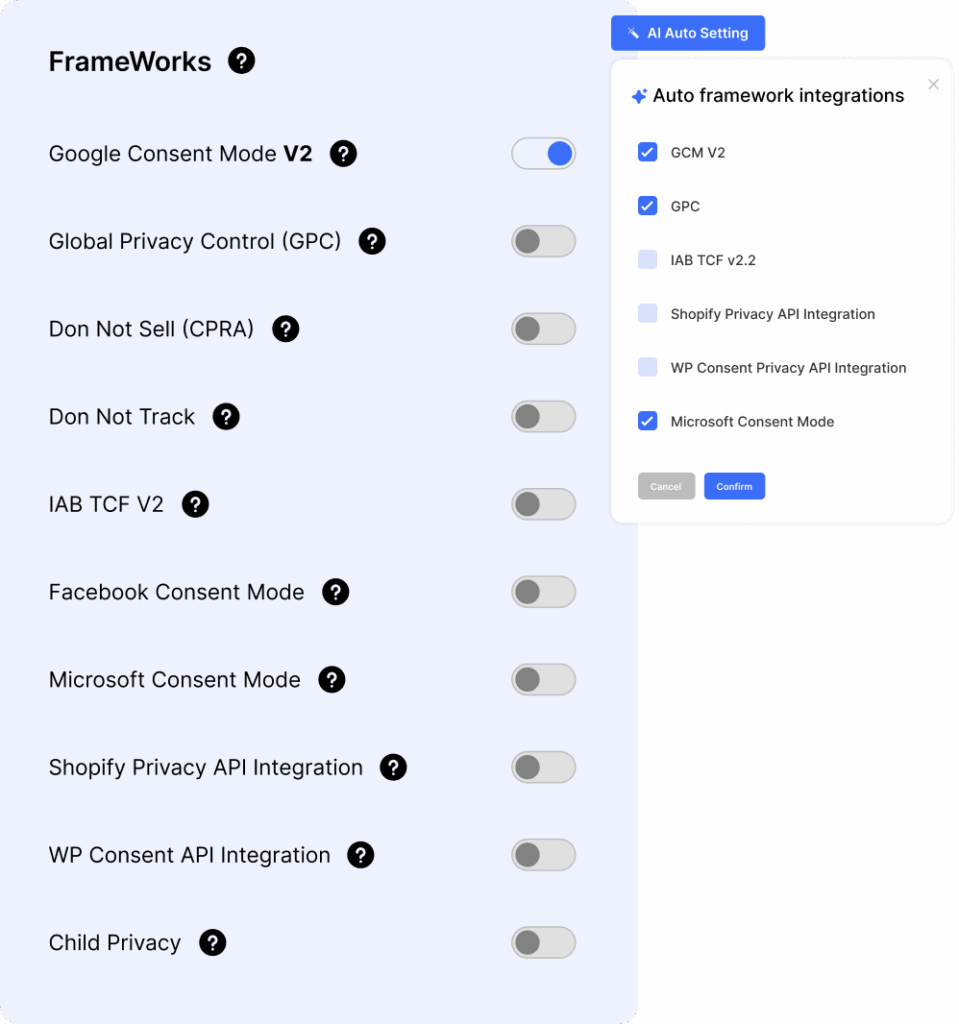
Task: Disable the Google Consent Mode V2 toggle
Action: click(543, 154)
